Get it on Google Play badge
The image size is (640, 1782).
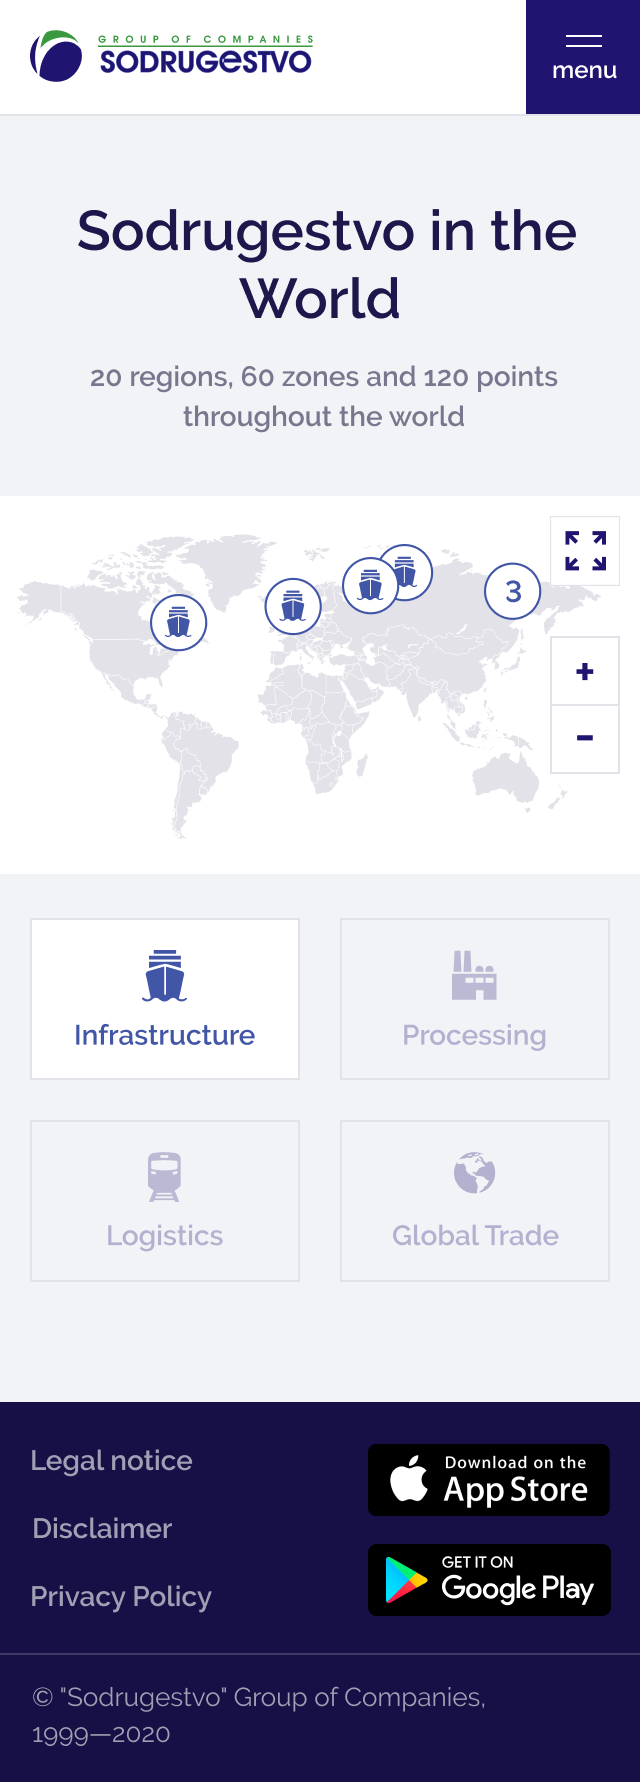(x=489, y=1580)
